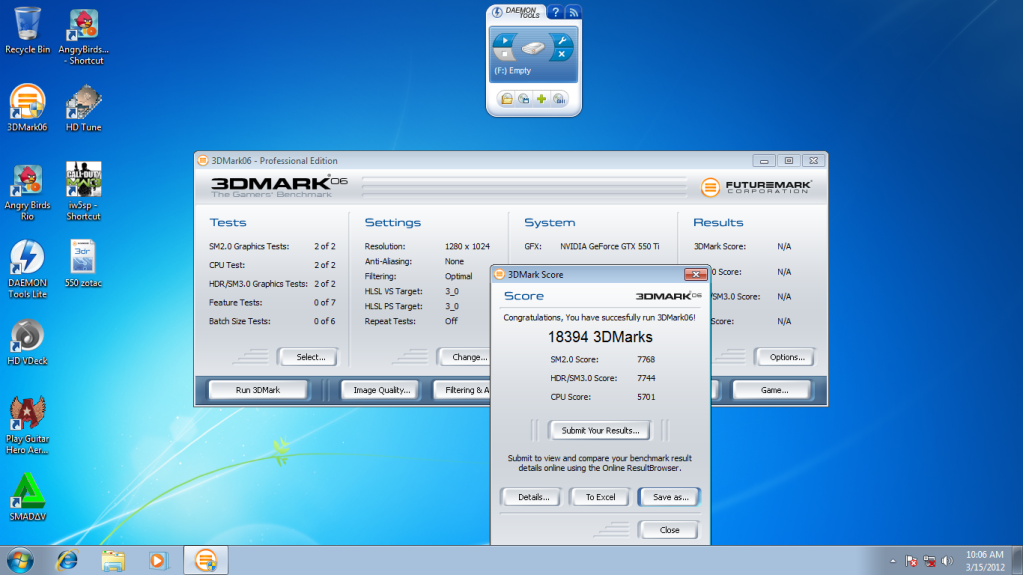Click the rightmost disc icon in the gadget's bottom row
This screenshot has height=575, width=1023.
tap(559, 99)
